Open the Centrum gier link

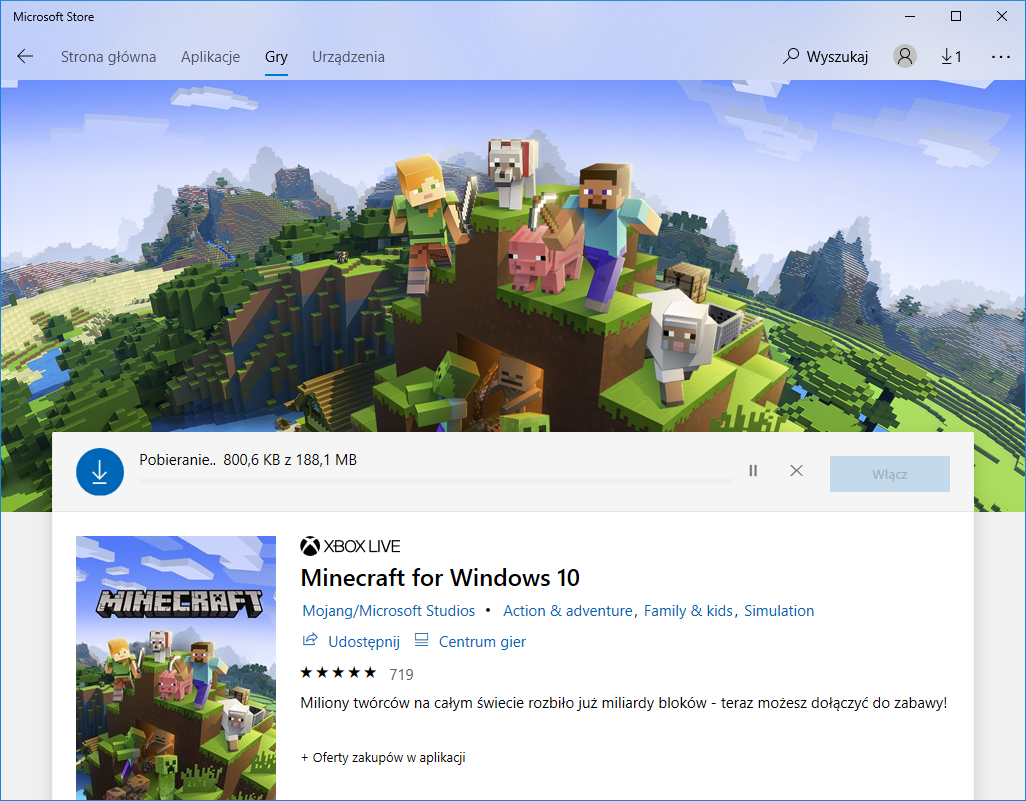click(x=482, y=641)
